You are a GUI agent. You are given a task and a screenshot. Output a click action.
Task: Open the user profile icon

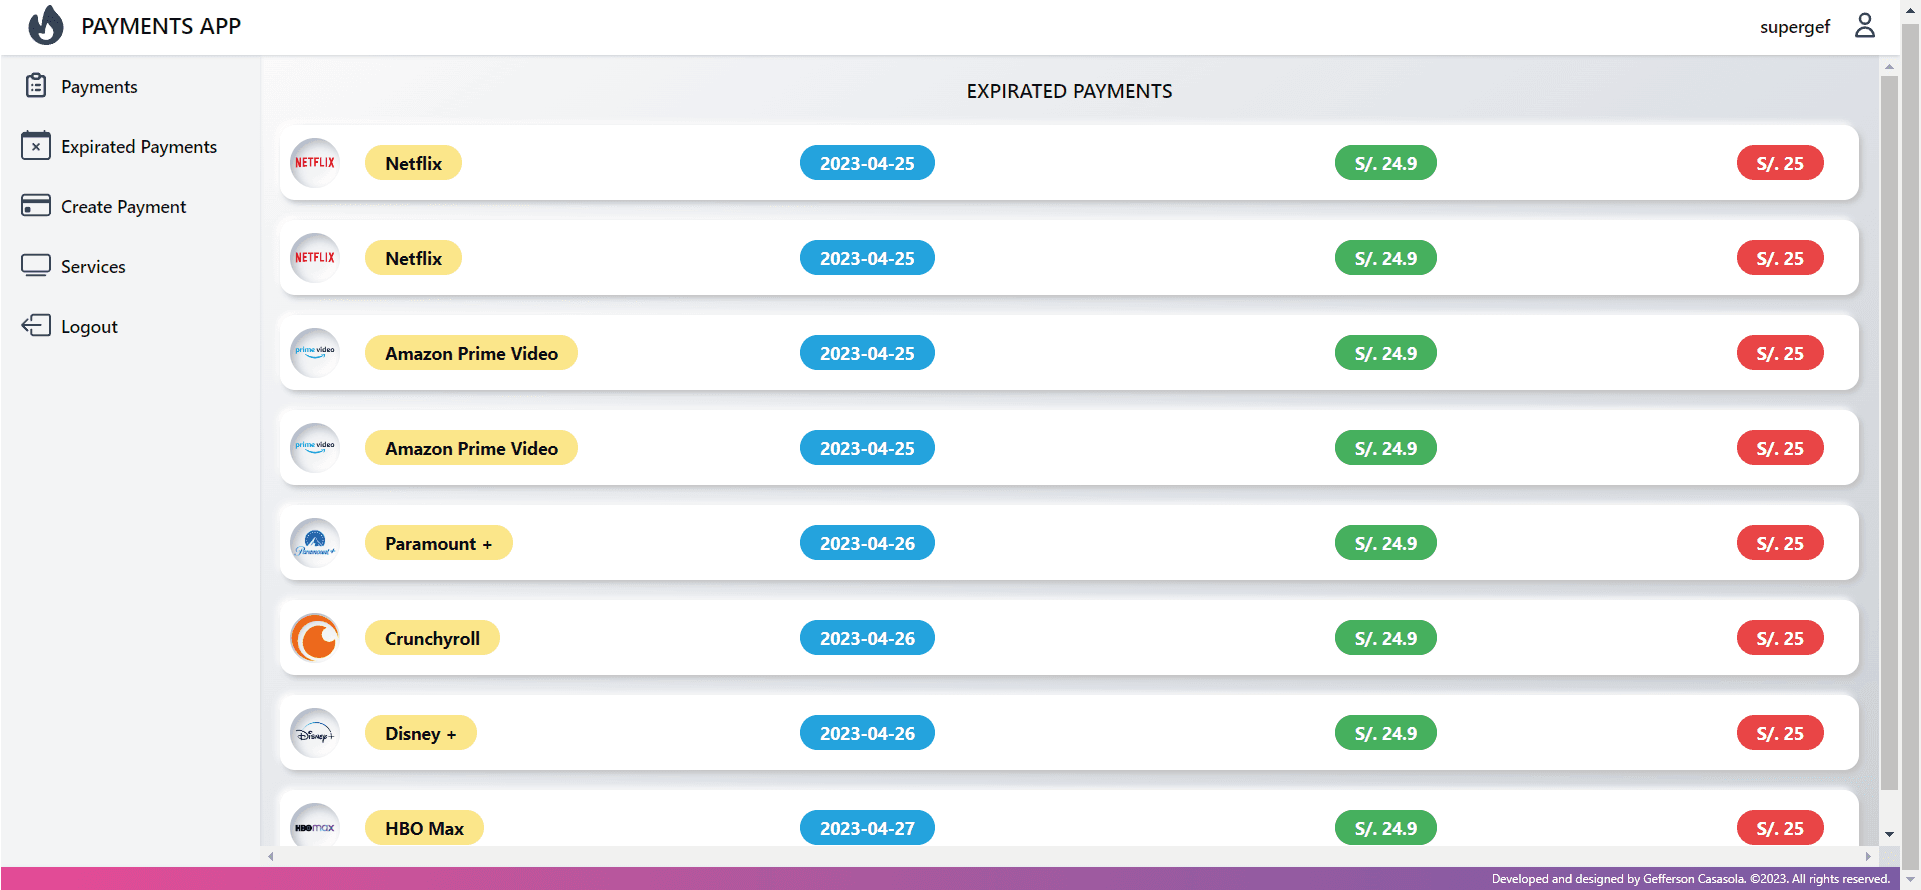(x=1865, y=26)
